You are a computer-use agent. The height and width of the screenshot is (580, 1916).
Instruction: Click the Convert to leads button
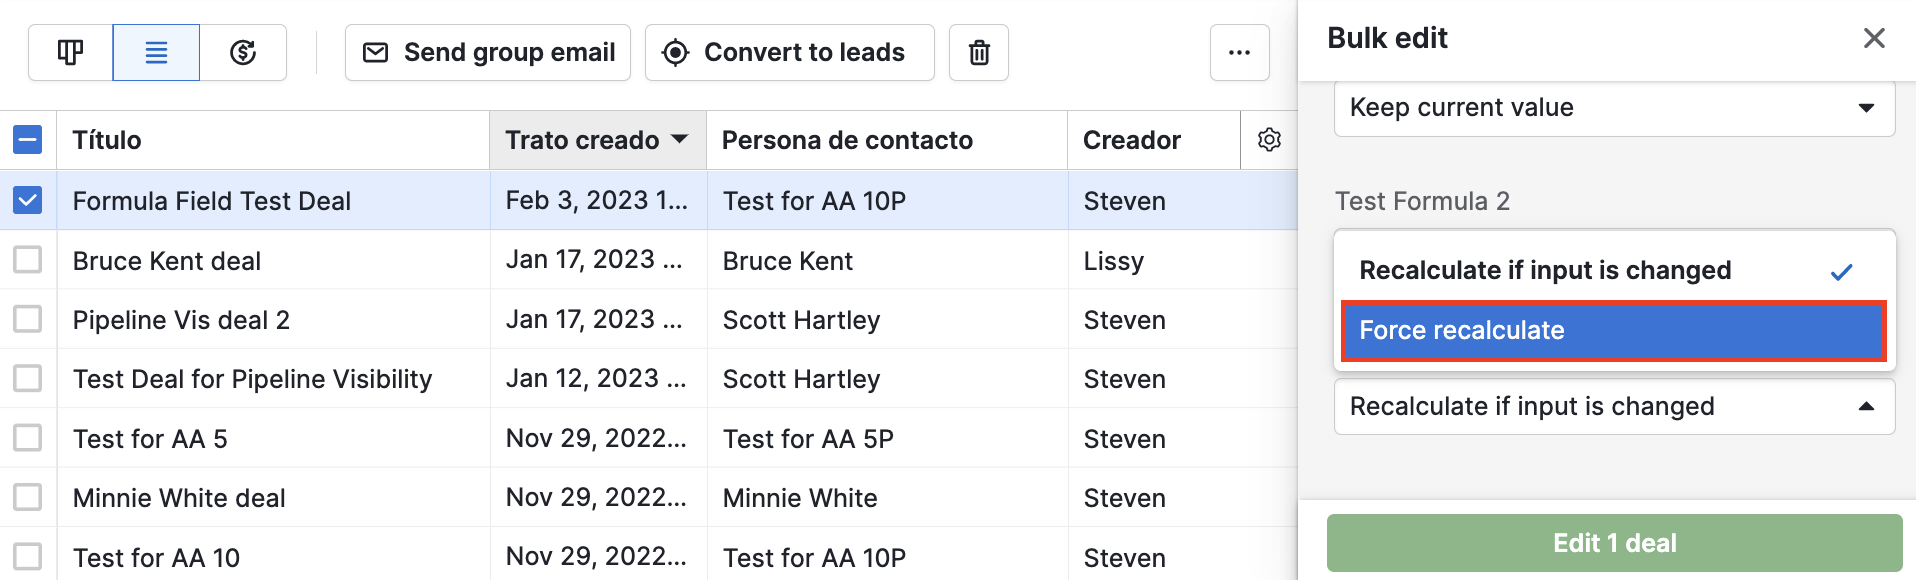[x=789, y=52]
